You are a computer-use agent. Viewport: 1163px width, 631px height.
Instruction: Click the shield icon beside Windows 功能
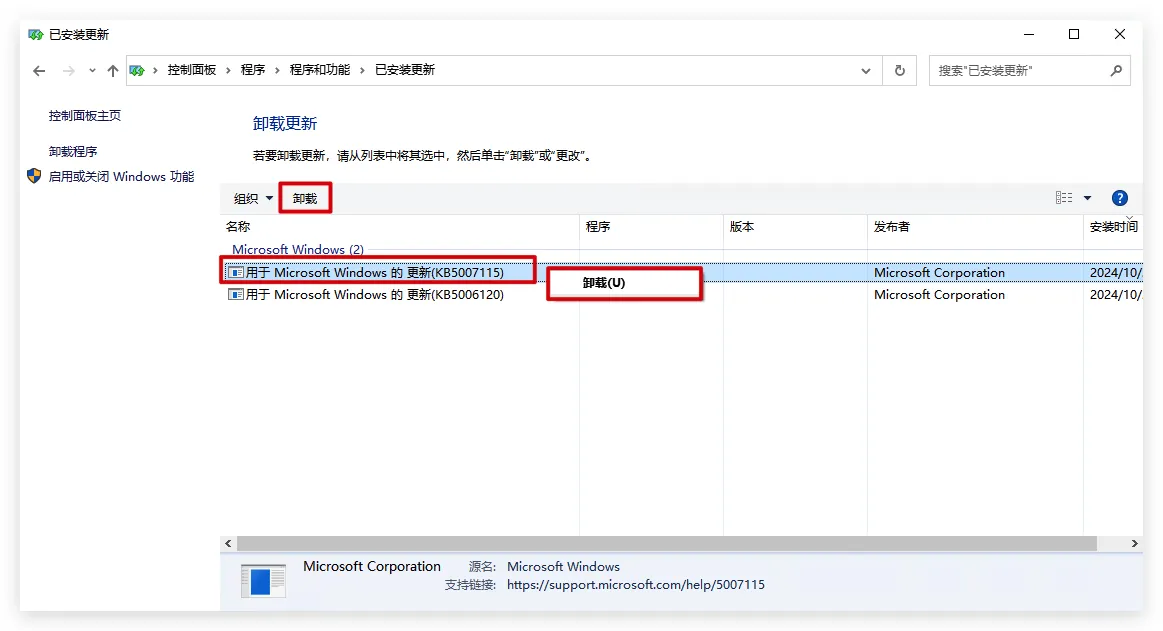click(35, 176)
